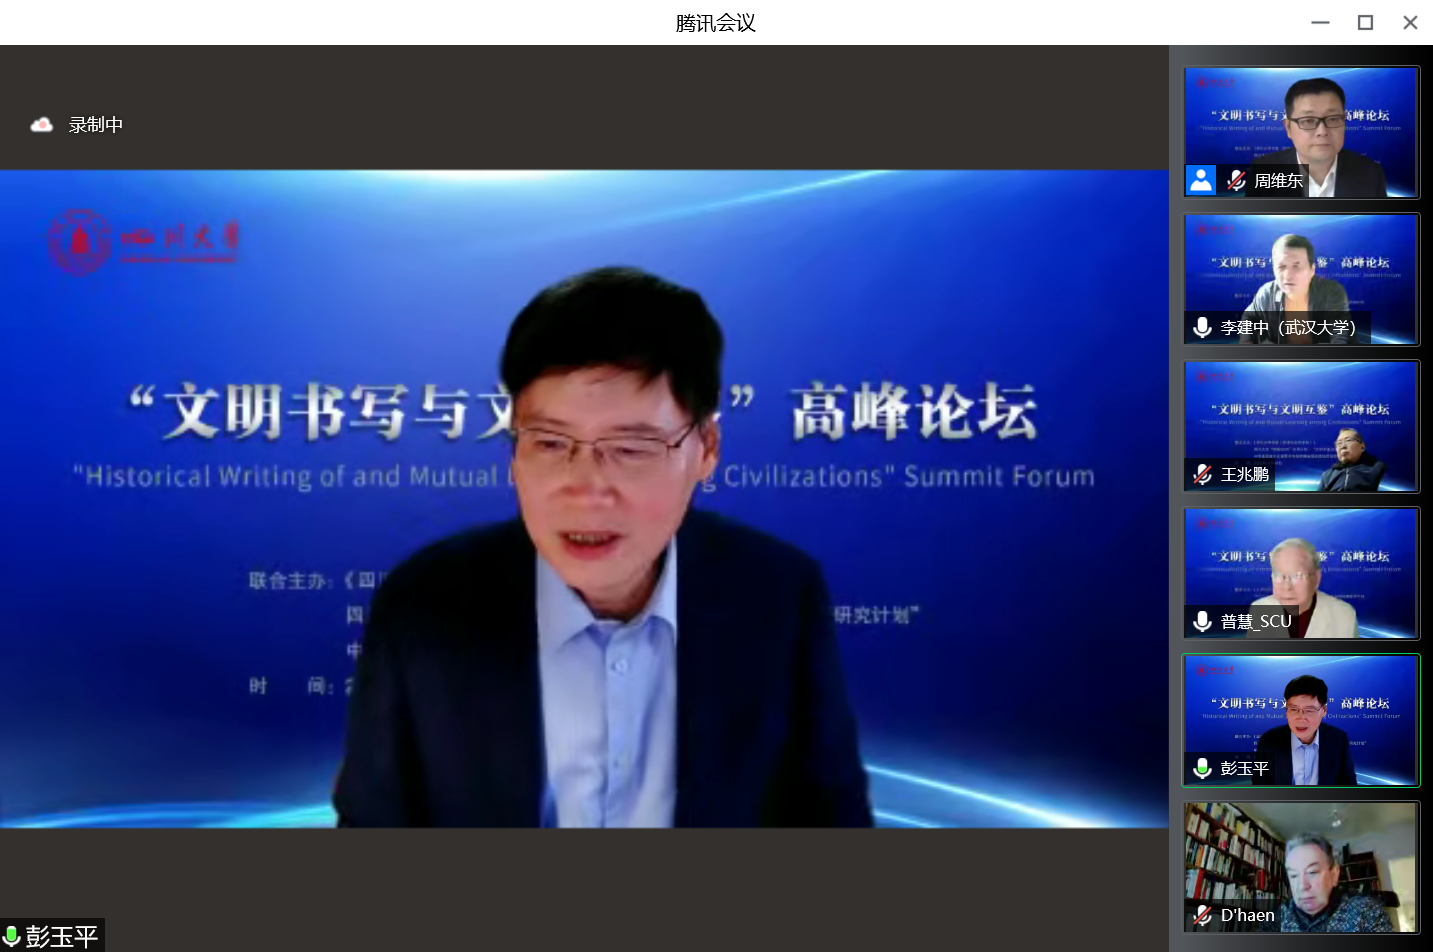Select the 李建中 (武汉大学) video thumbnail
The width and height of the screenshot is (1433, 952).
pyautogui.click(x=1302, y=279)
